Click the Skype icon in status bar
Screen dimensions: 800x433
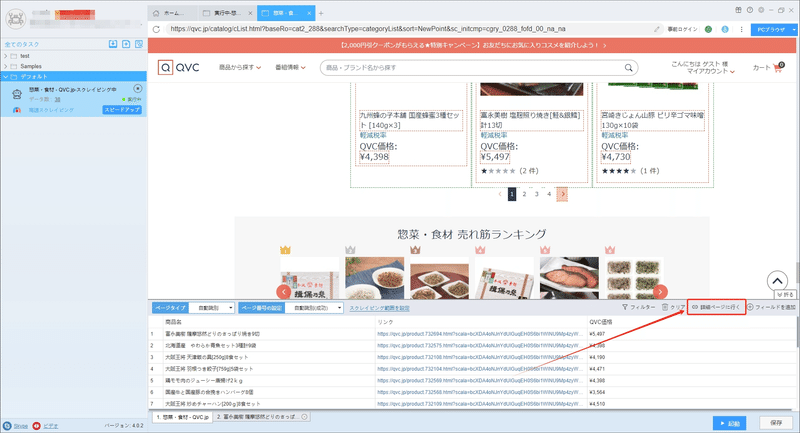(7, 426)
